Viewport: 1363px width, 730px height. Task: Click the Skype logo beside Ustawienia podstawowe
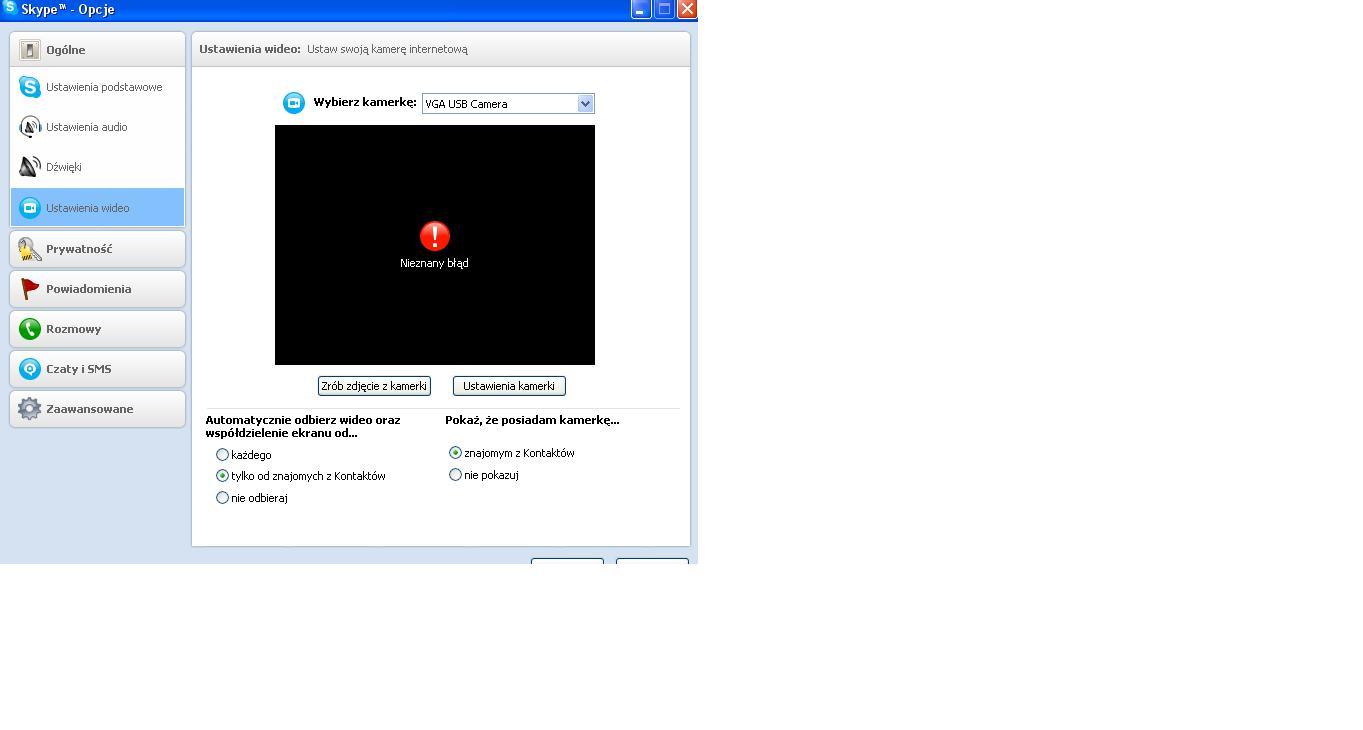[x=30, y=87]
